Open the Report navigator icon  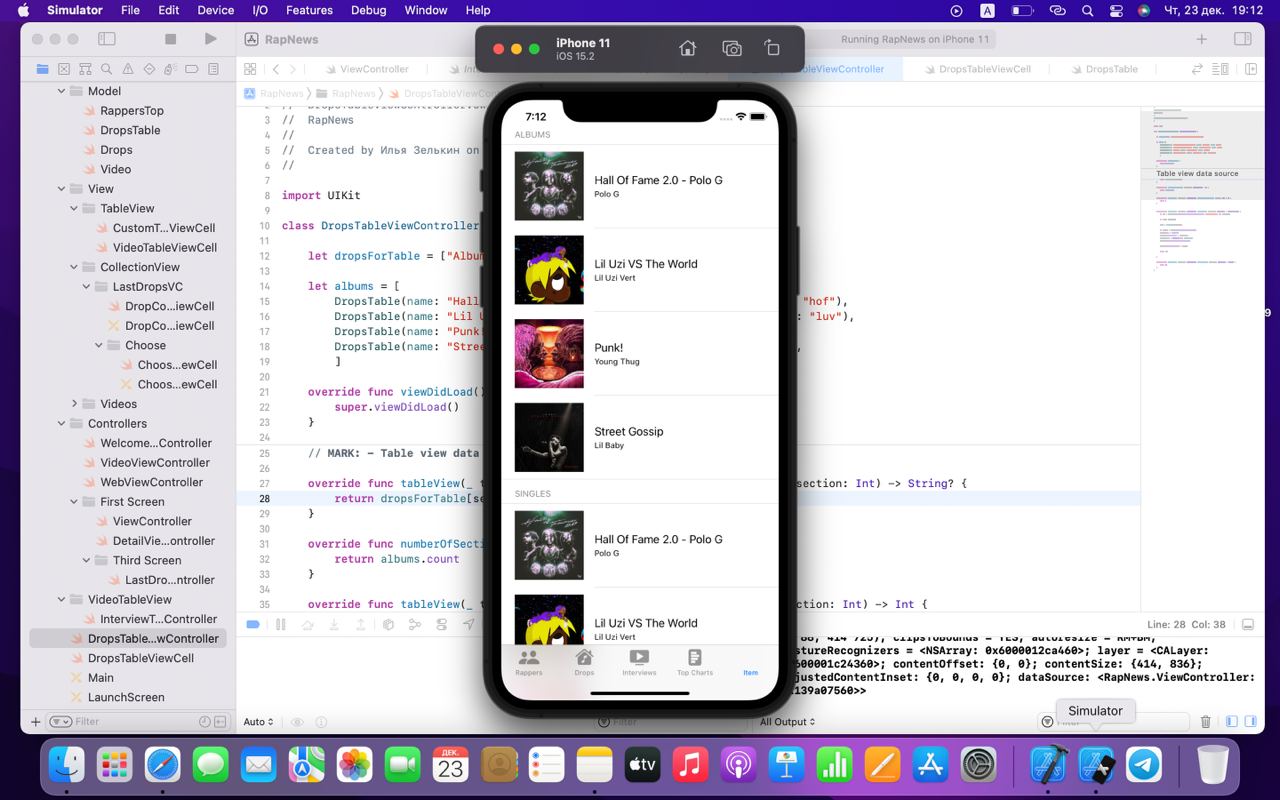pos(214,69)
